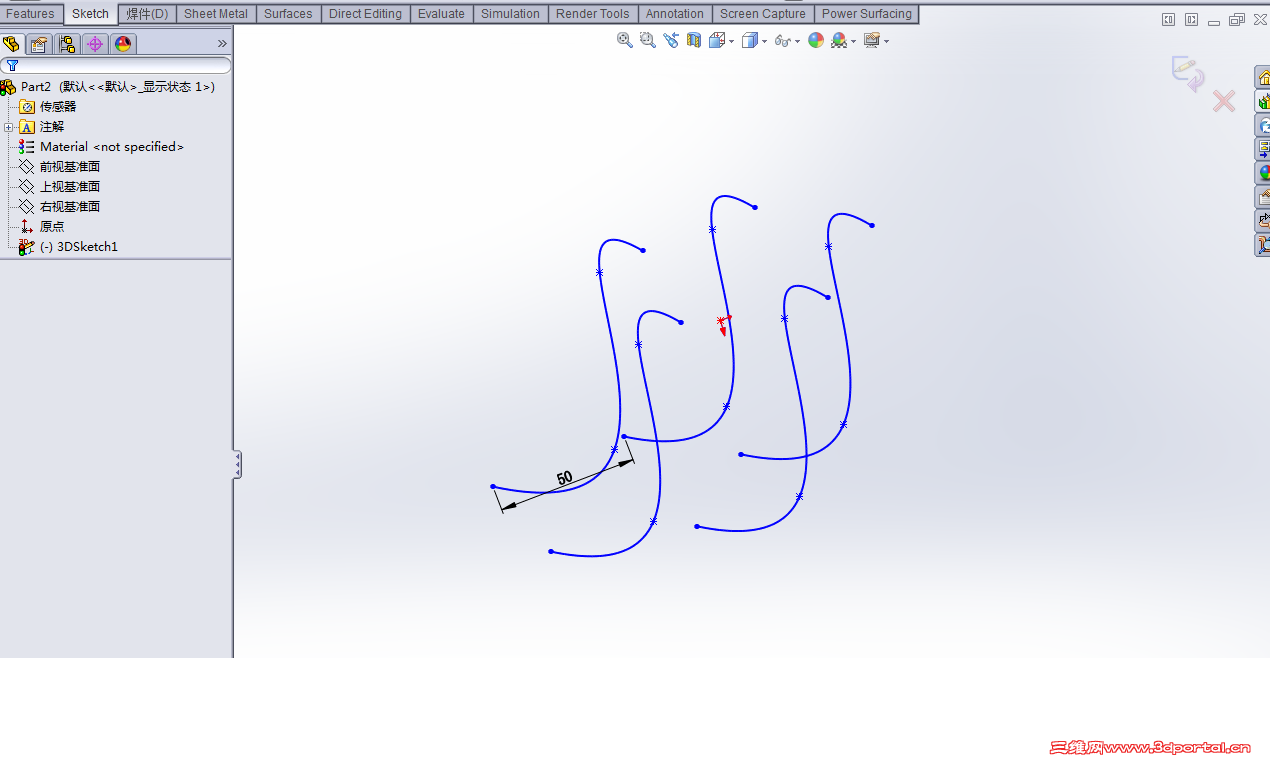
Task: Select the 注解 tree item
Action: (x=42, y=127)
